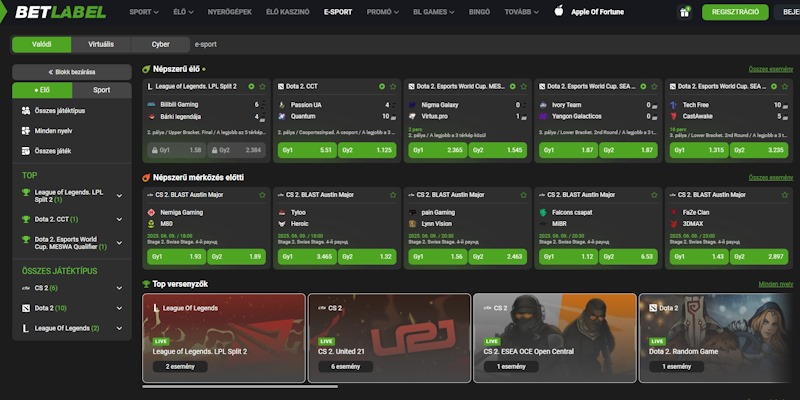Expand Dota 2 (10) game type
This screenshot has height=400, width=800.
click(x=119, y=308)
